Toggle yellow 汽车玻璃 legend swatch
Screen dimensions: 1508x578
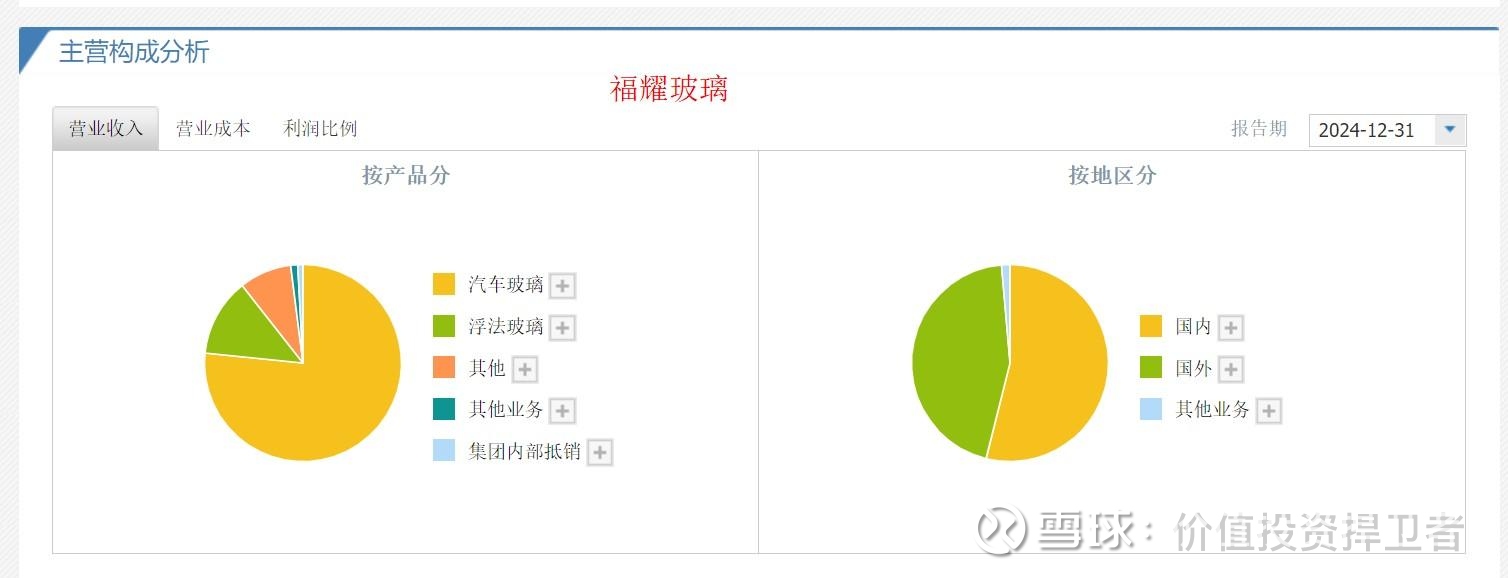(444, 285)
